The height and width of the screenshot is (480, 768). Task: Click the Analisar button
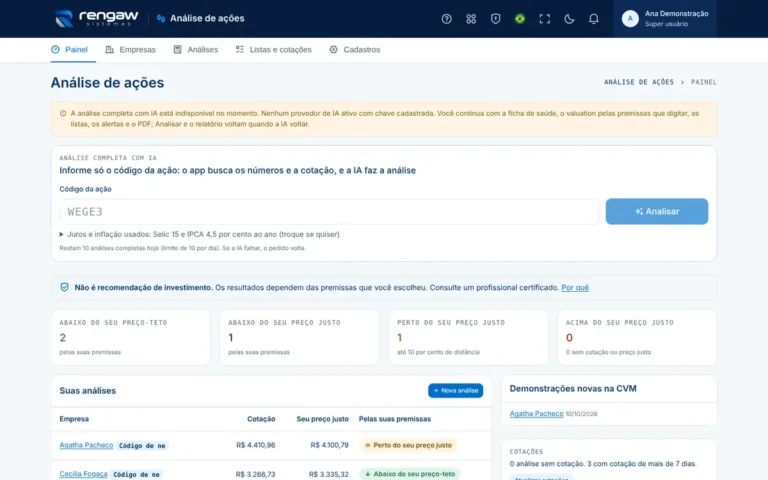click(657, 212)
